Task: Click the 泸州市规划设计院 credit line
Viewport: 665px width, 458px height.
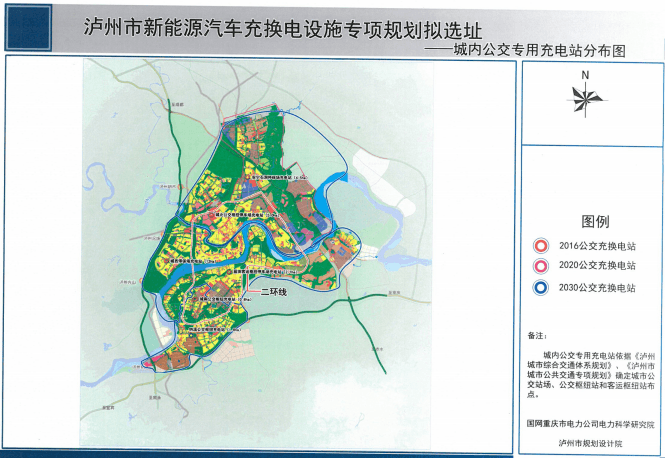Action: point(590,444)
